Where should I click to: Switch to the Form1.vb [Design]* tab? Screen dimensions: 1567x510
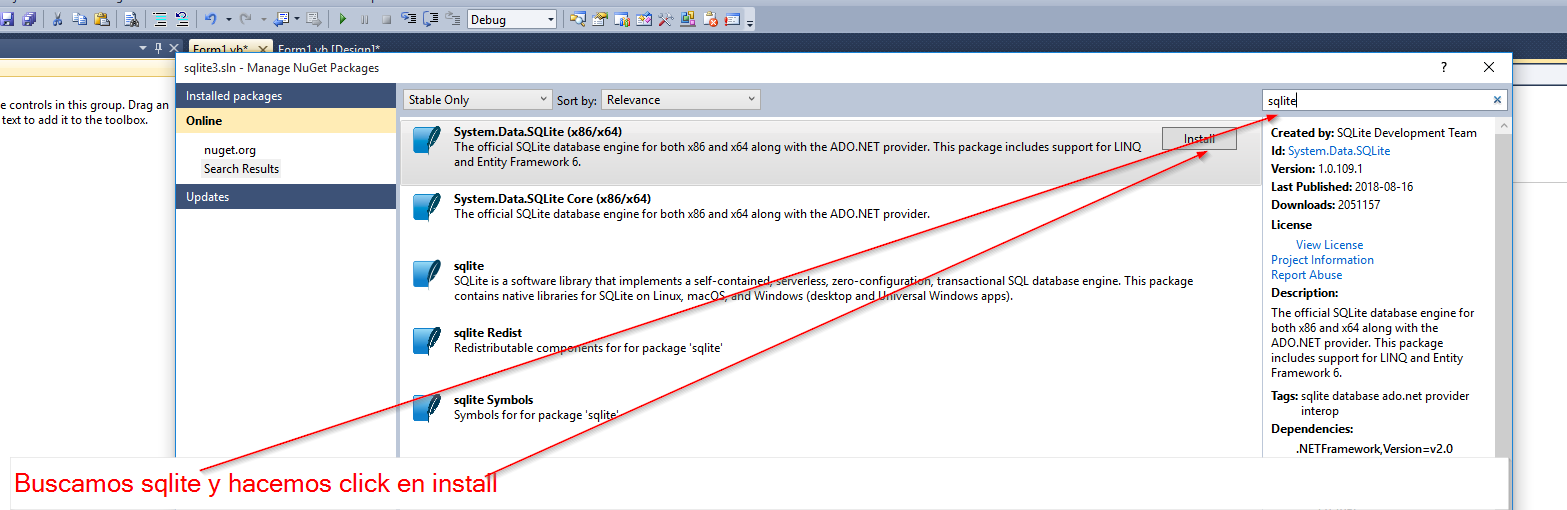pos(329,49)
